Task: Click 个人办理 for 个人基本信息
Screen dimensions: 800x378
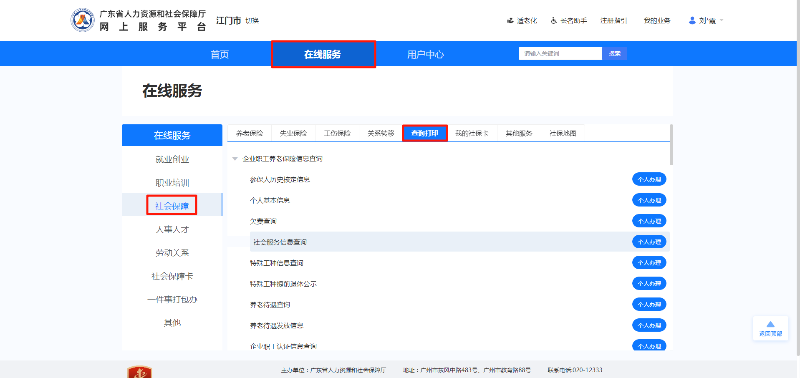Action: point(649,200)
